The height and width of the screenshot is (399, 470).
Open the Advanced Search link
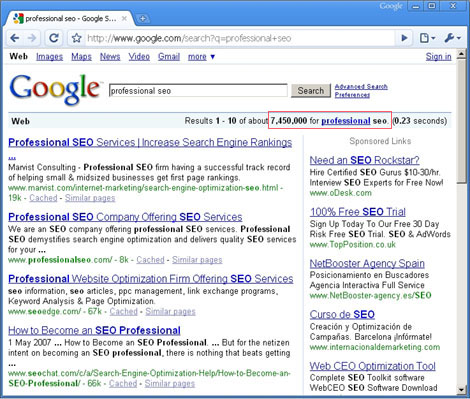click(x=361, y=87)
